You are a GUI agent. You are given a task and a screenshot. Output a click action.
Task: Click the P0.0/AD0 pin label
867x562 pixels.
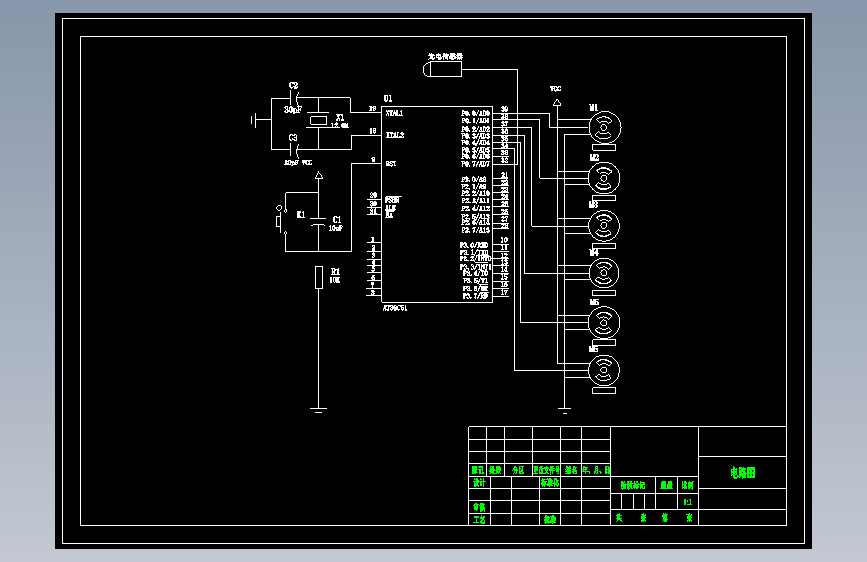point(476,113)
